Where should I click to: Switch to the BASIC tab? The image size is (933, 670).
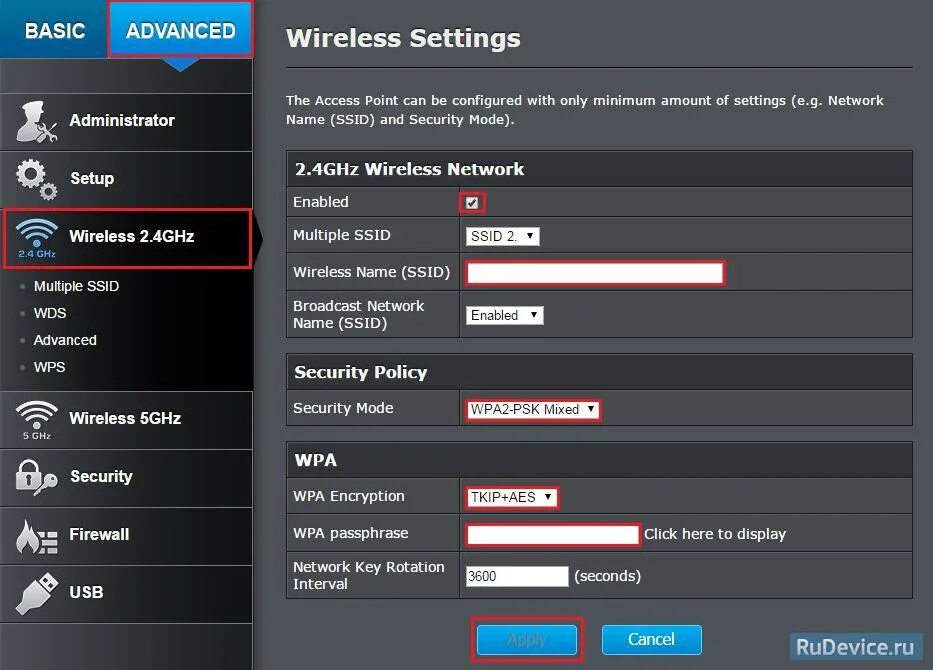pyautogui.click(x=54, y=30)
